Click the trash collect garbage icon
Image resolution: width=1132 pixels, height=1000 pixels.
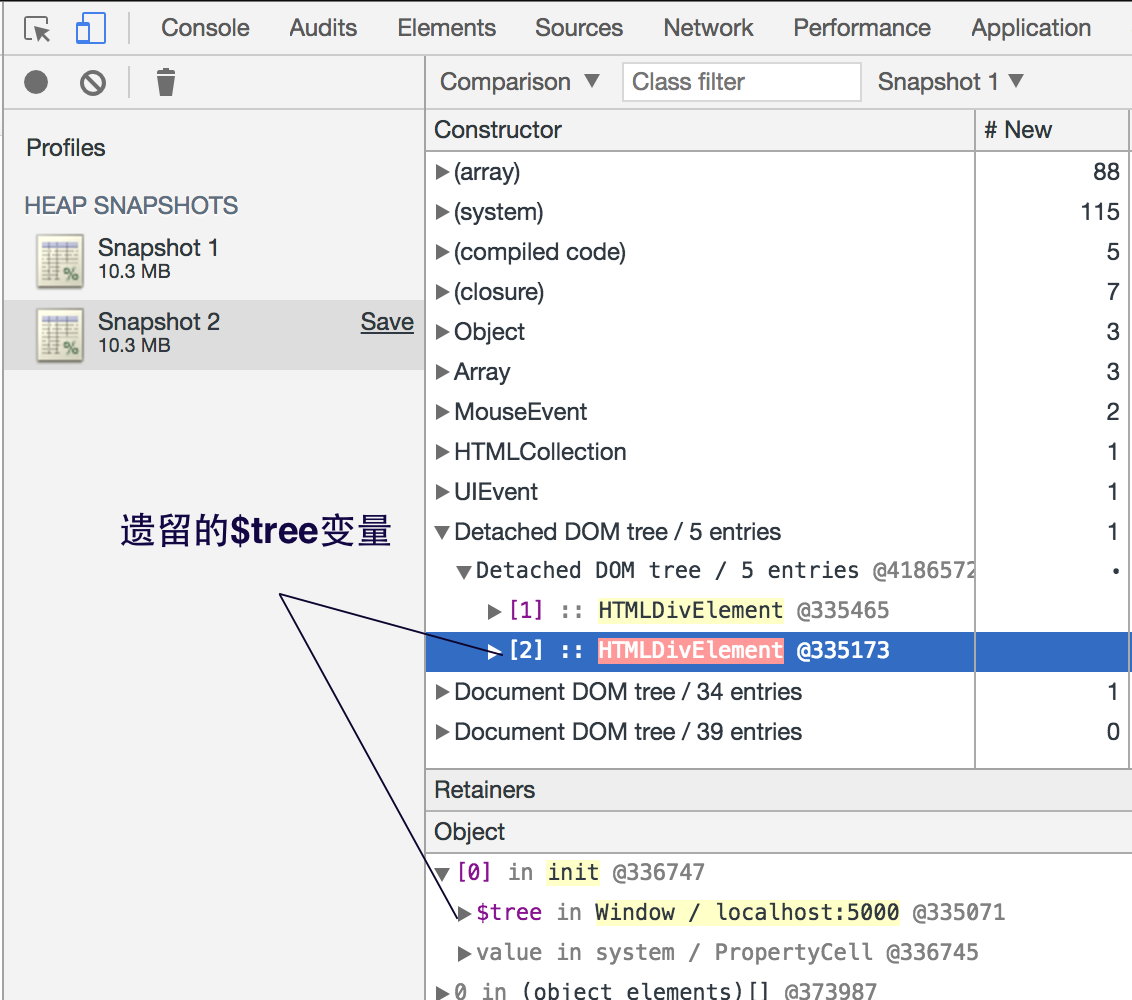pyautogui.click(x=166, y=82)
